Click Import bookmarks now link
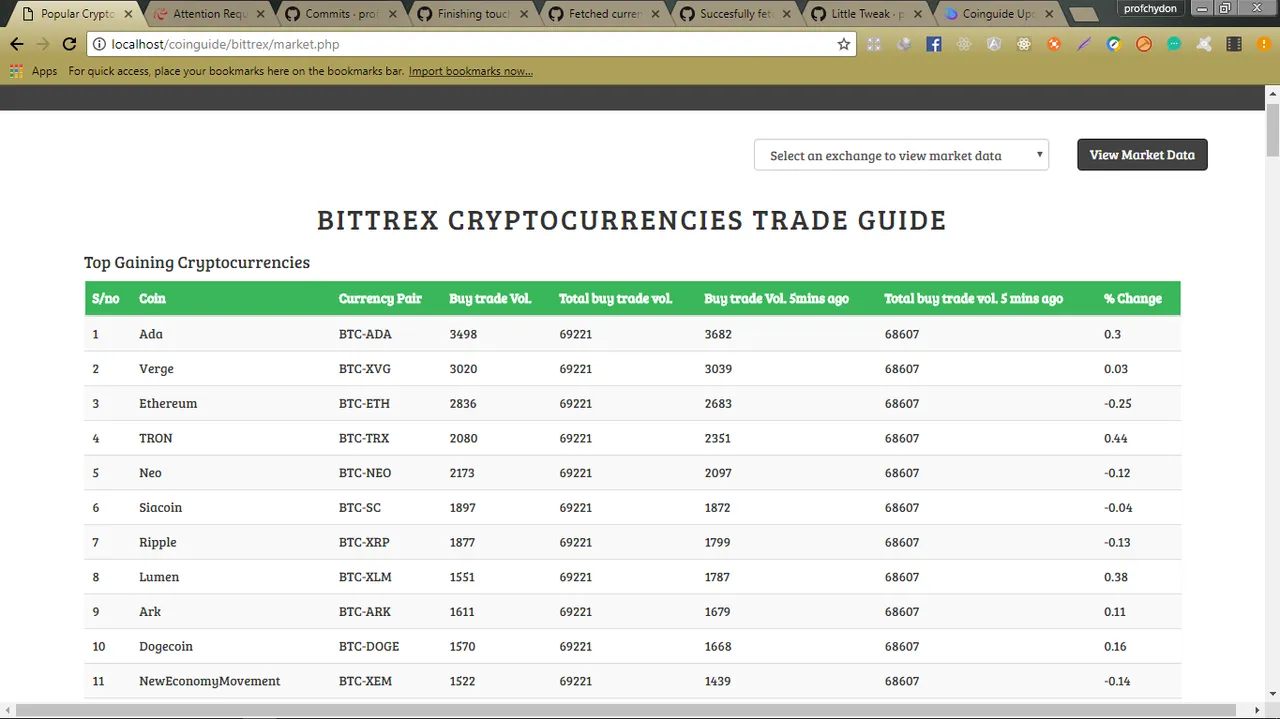This screenshot has width=1280, height=719. 470,71
